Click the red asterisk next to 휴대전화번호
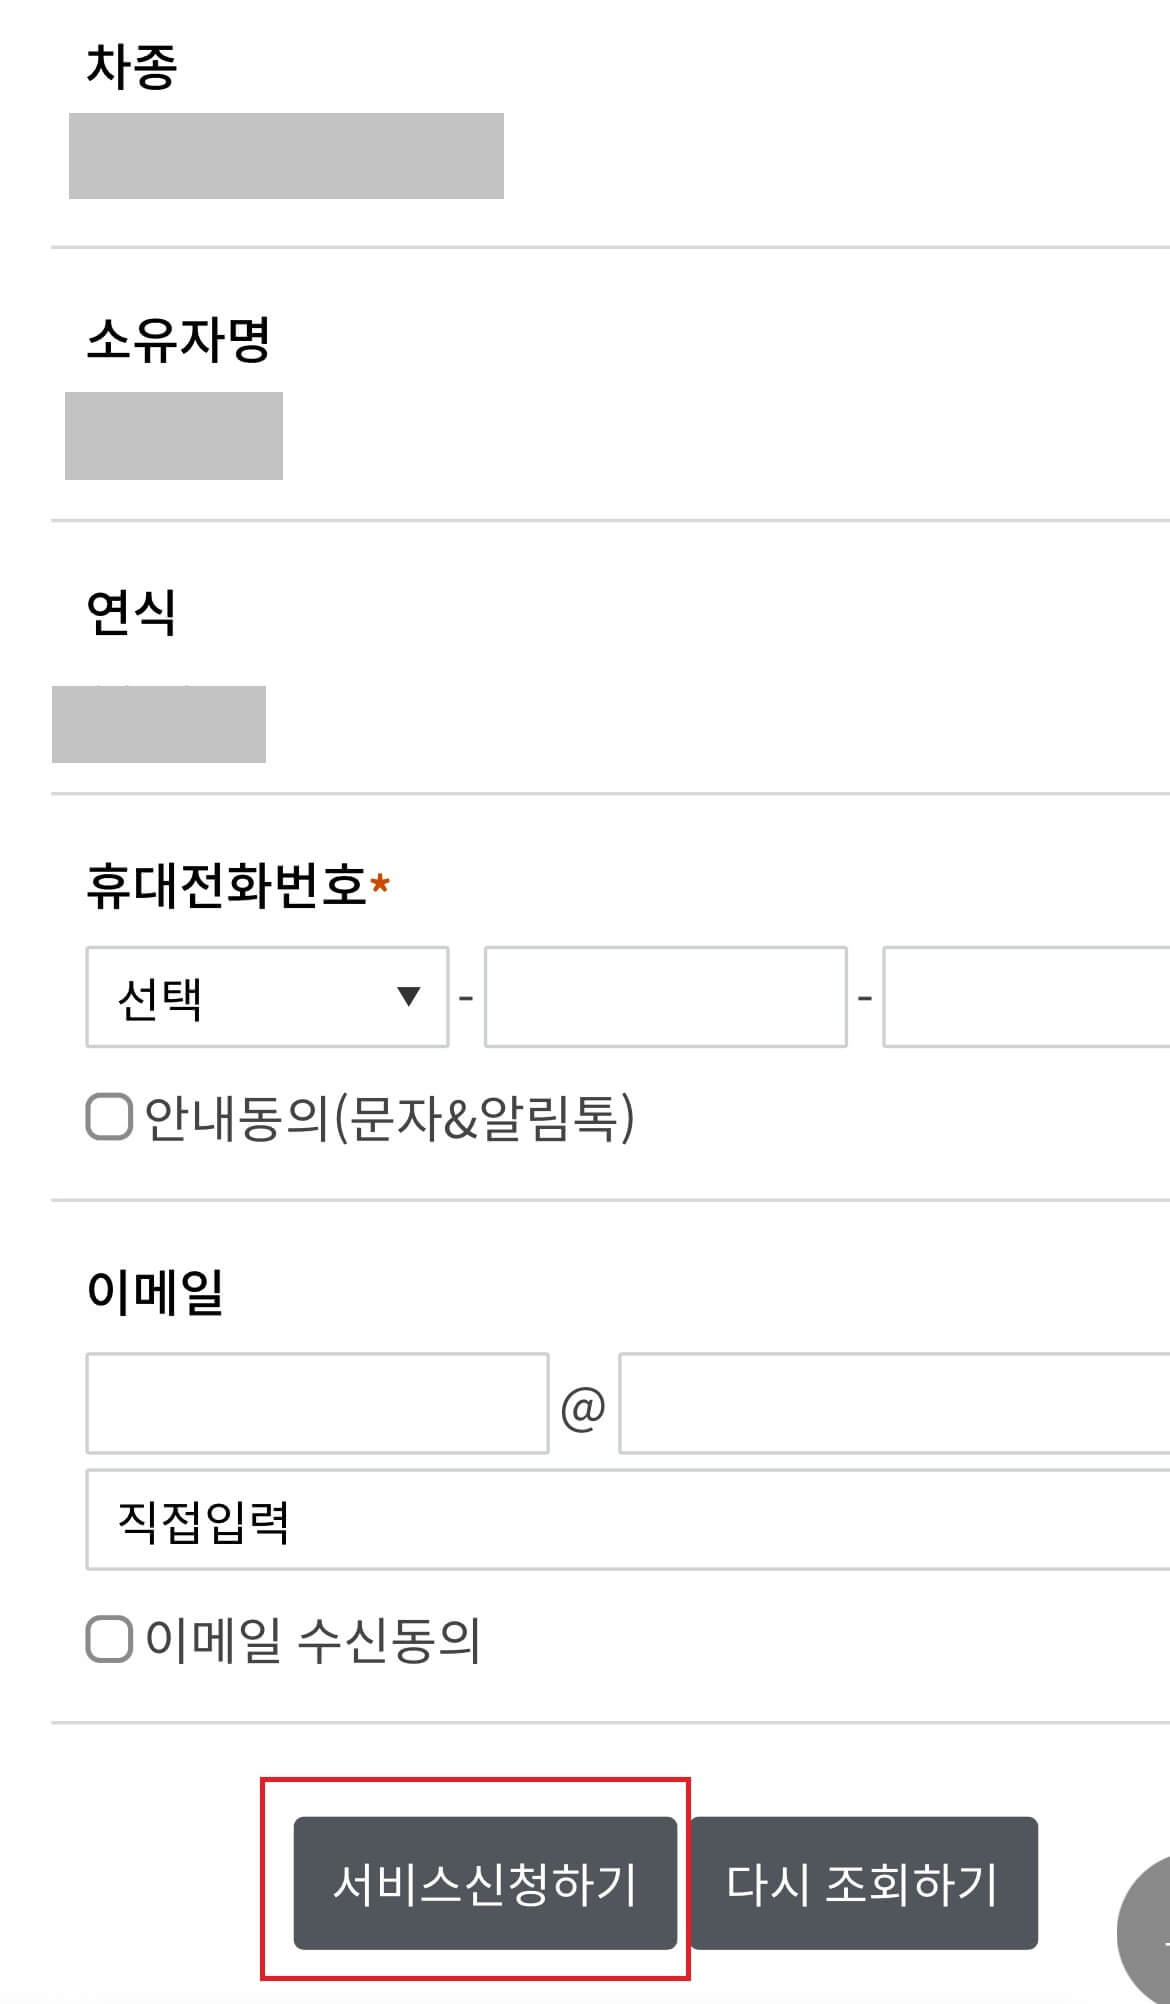The image size is (1170, 2004). (x=379, y=884)
